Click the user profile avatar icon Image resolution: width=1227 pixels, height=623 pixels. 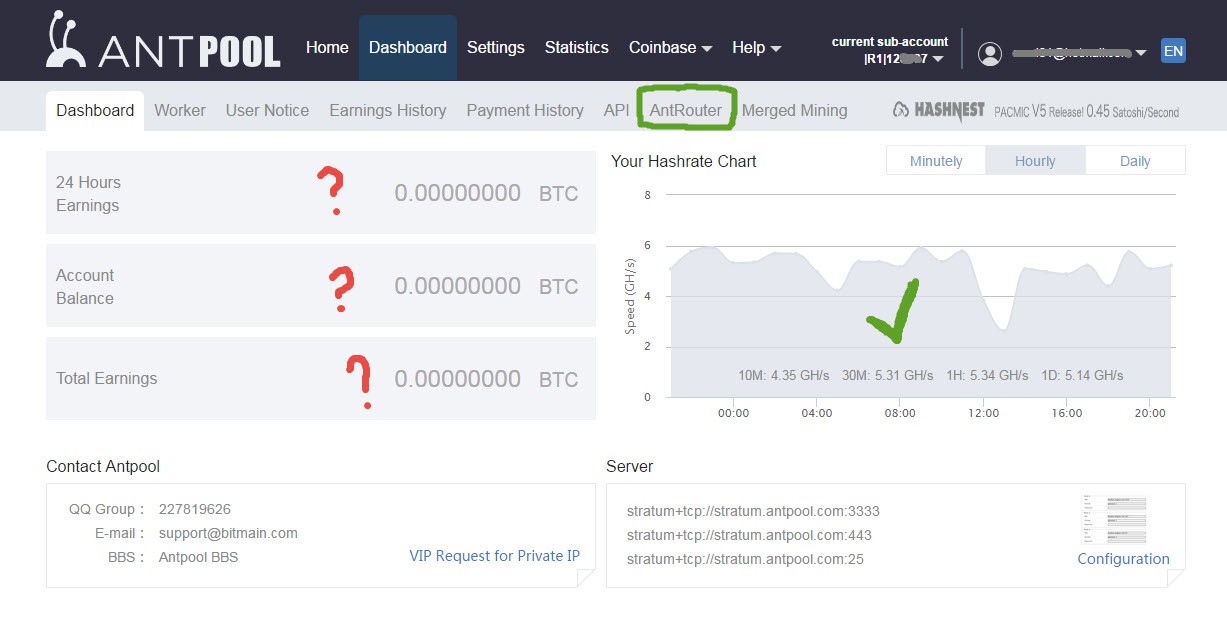click(x=990, y=54)
